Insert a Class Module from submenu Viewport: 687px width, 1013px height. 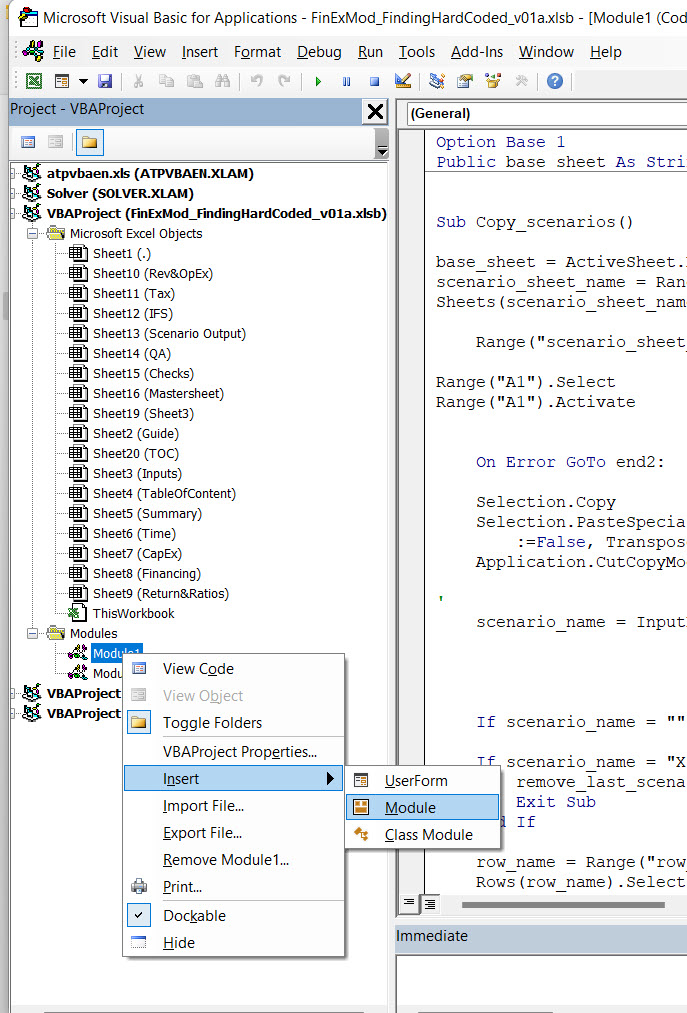click(423, 835)
